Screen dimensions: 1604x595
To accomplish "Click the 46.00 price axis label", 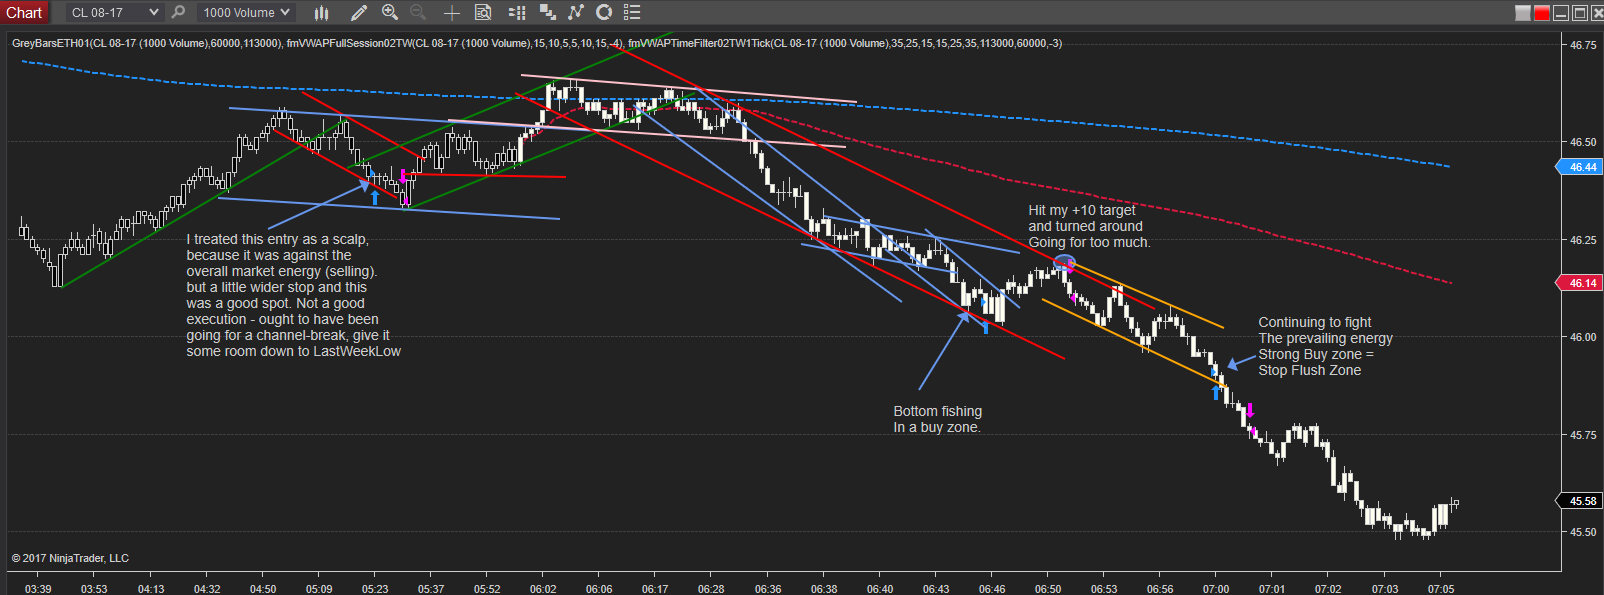I will point(1583,337).
